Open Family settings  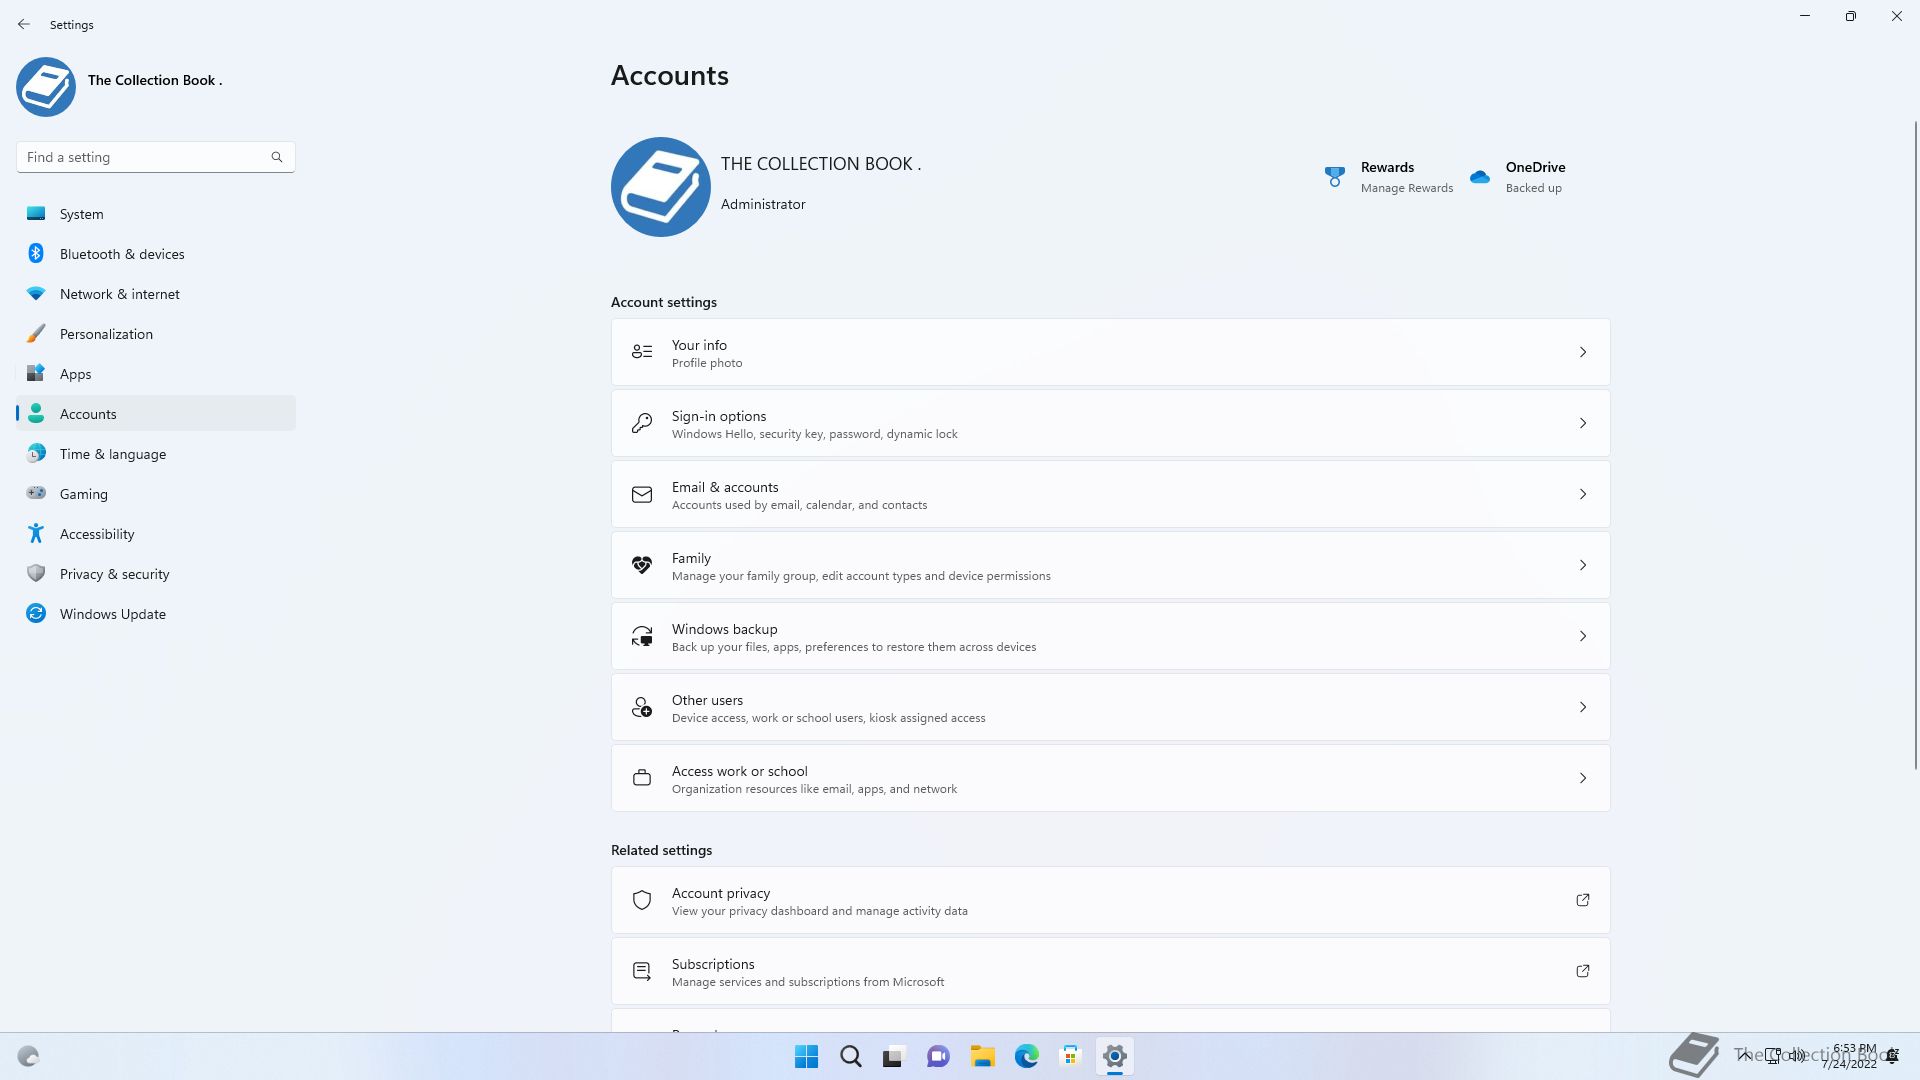click(1111, 565)
